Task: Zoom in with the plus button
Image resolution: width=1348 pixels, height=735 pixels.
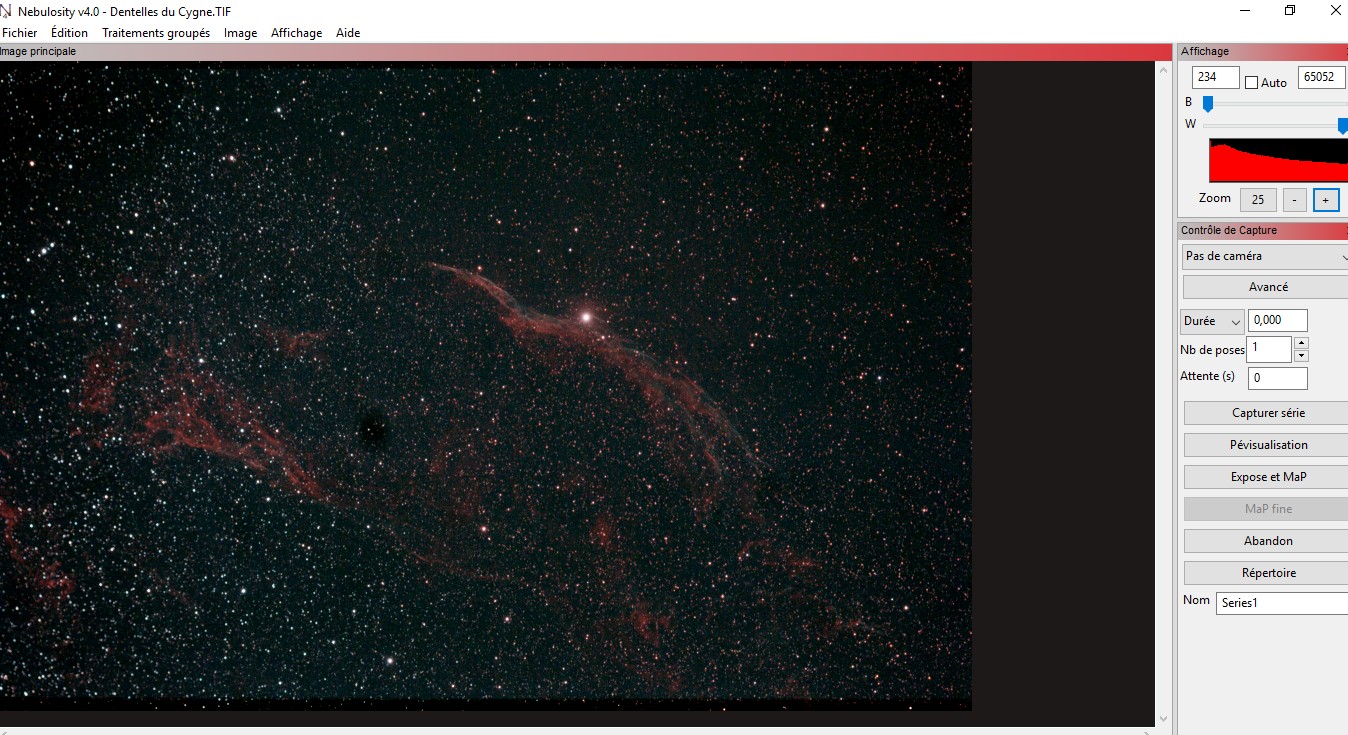Action: (1326, 200)
